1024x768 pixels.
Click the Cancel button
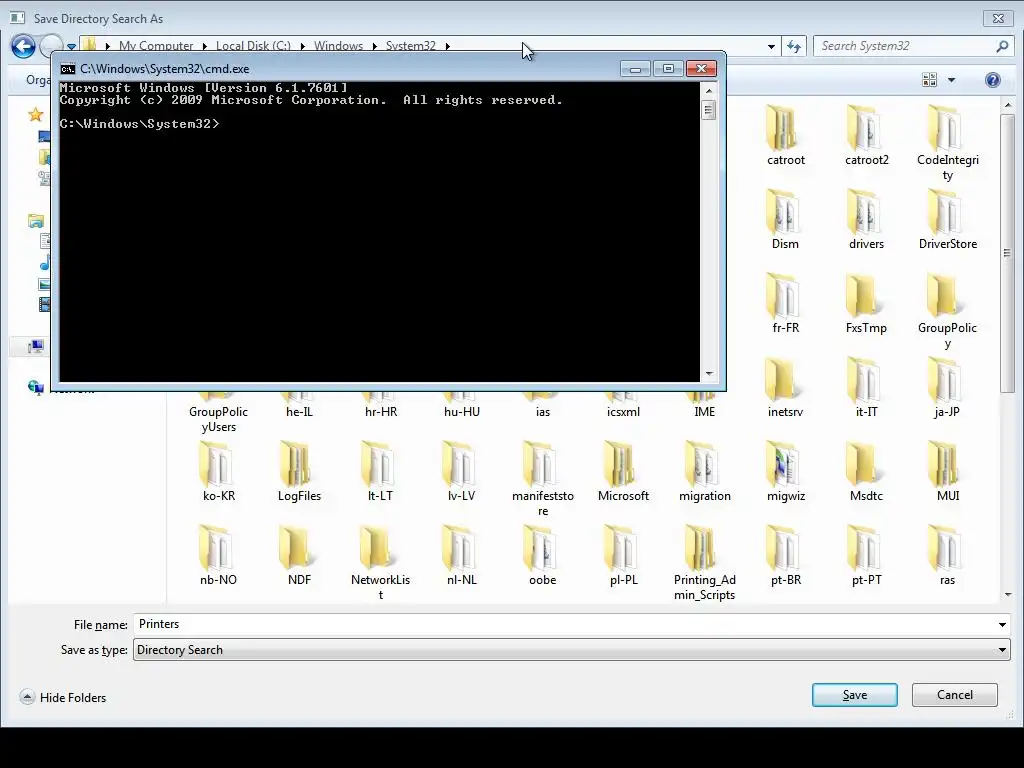click(x=954, y=695)
